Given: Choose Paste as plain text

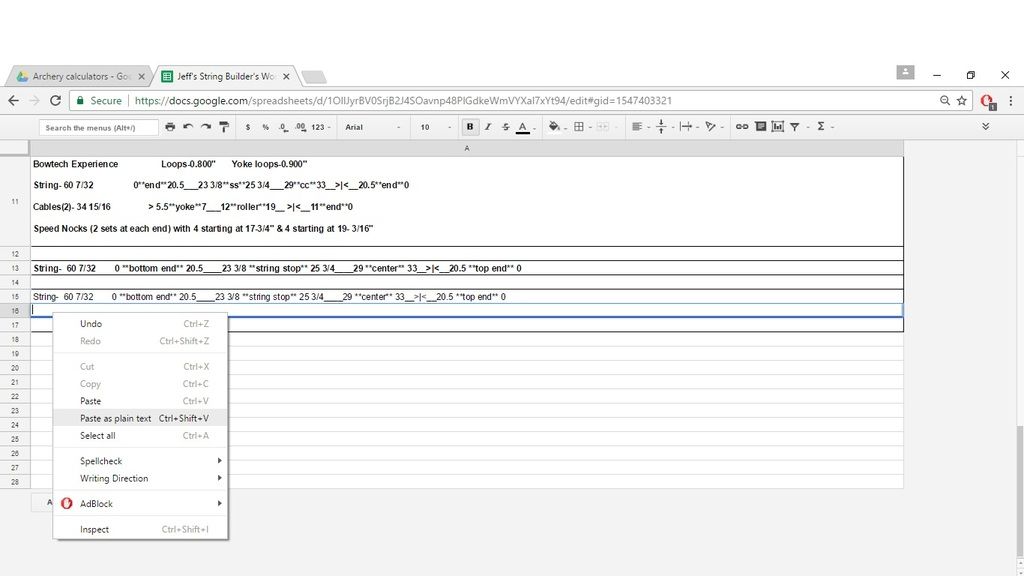Looking at the screenshot, I should coord(116,418).
